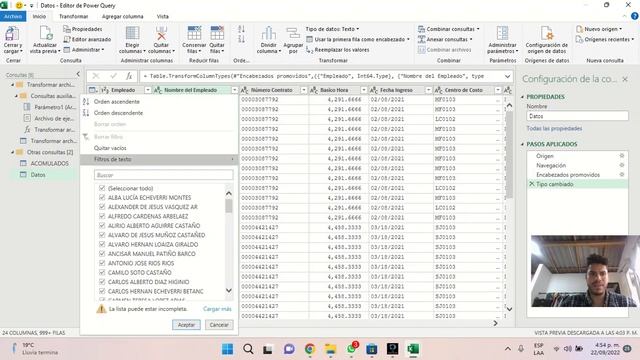The image size is (640, 360).
Task: Choose Orden descendente in filter menu
Action: point(118,113)
